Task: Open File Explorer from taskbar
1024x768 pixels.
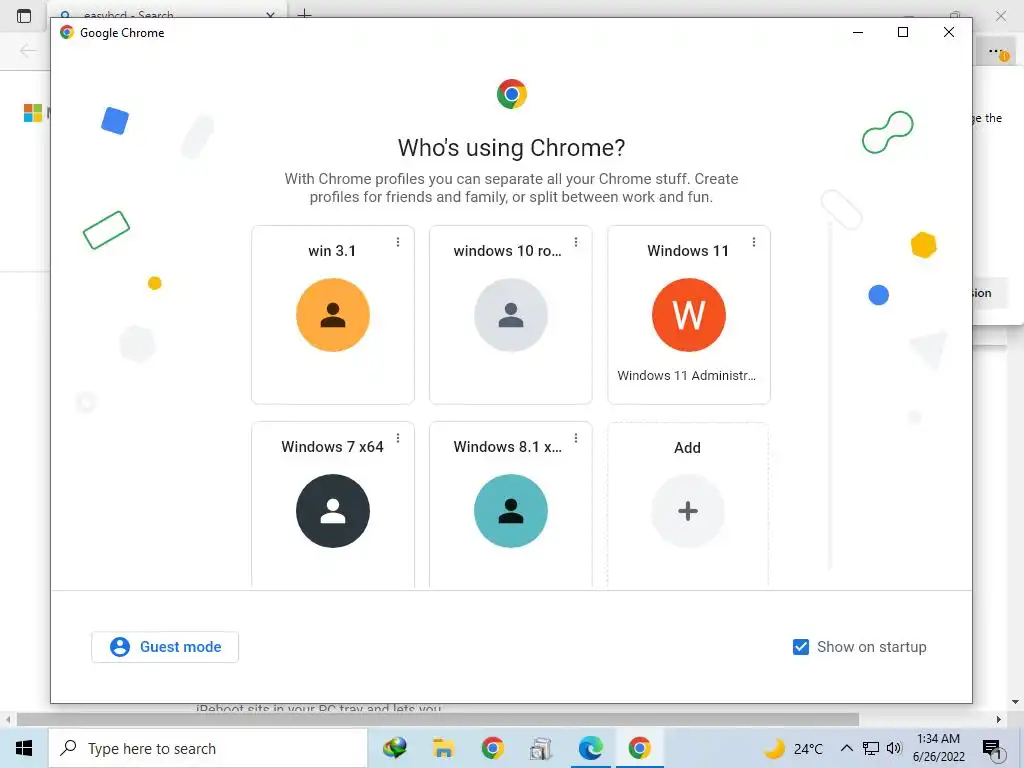Action: [443, 748]
